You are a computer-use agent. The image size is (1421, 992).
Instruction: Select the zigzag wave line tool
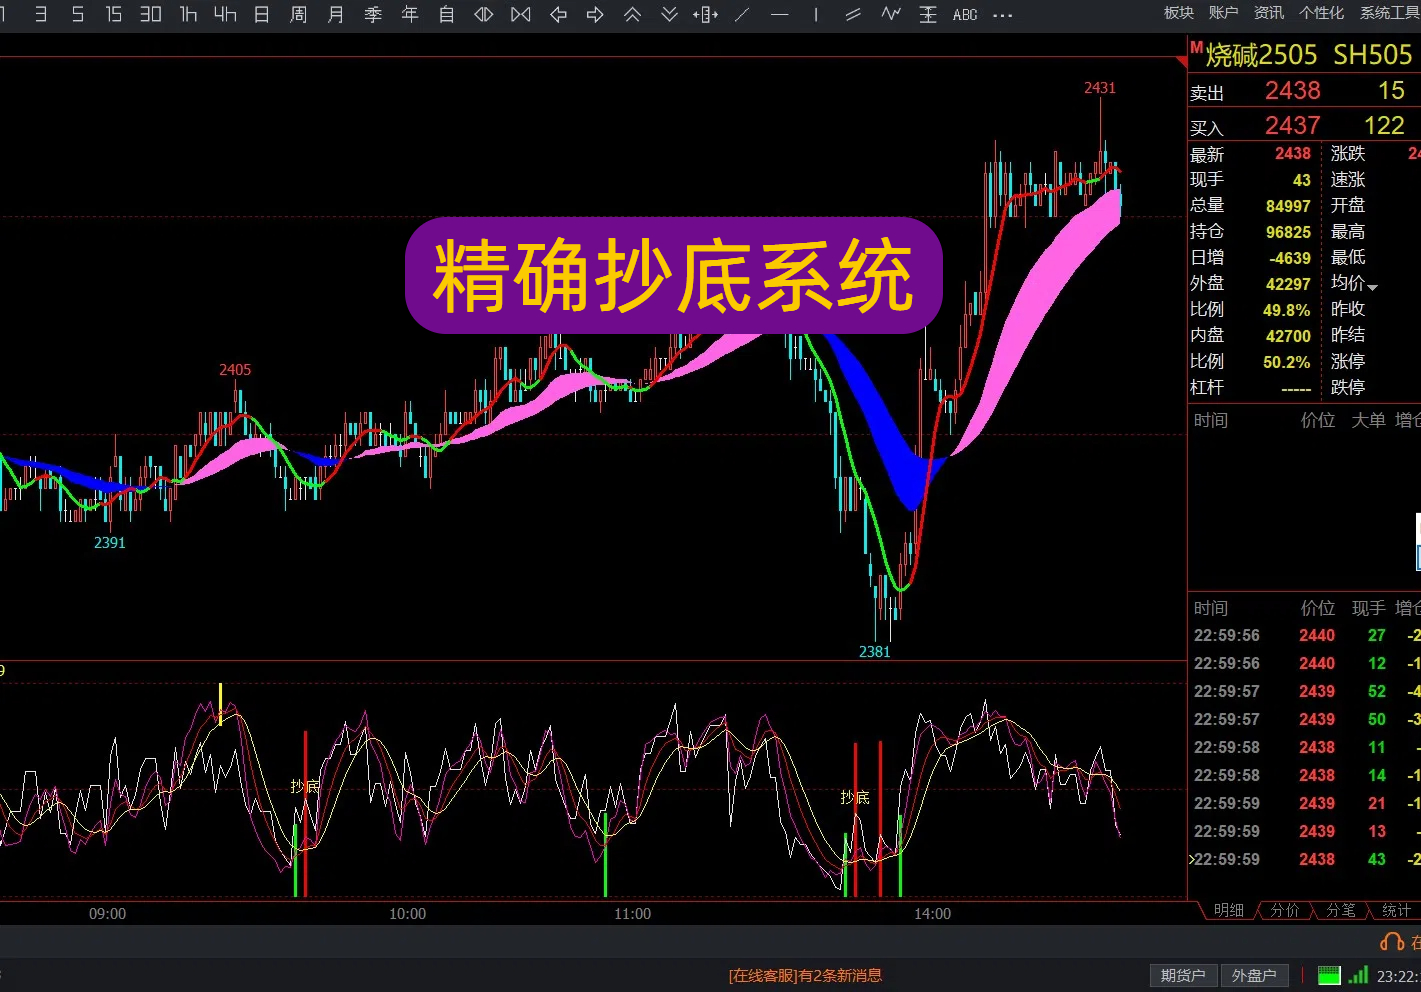[x=890, y=14]
